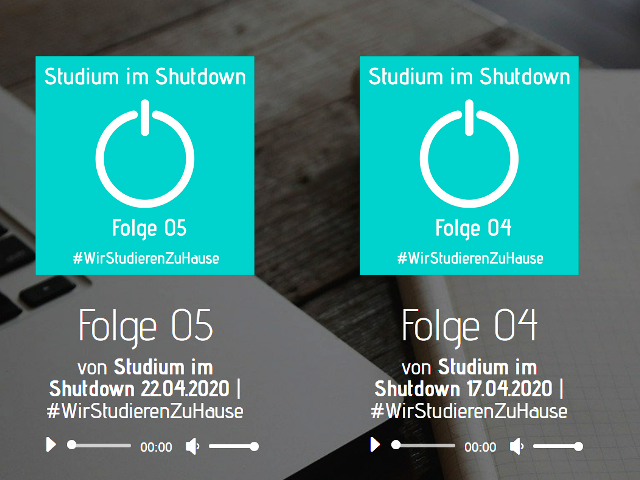Click 'Studium im Shutdown' heading on Folge 04 cover
640x480 pixels.
point(469,77)
